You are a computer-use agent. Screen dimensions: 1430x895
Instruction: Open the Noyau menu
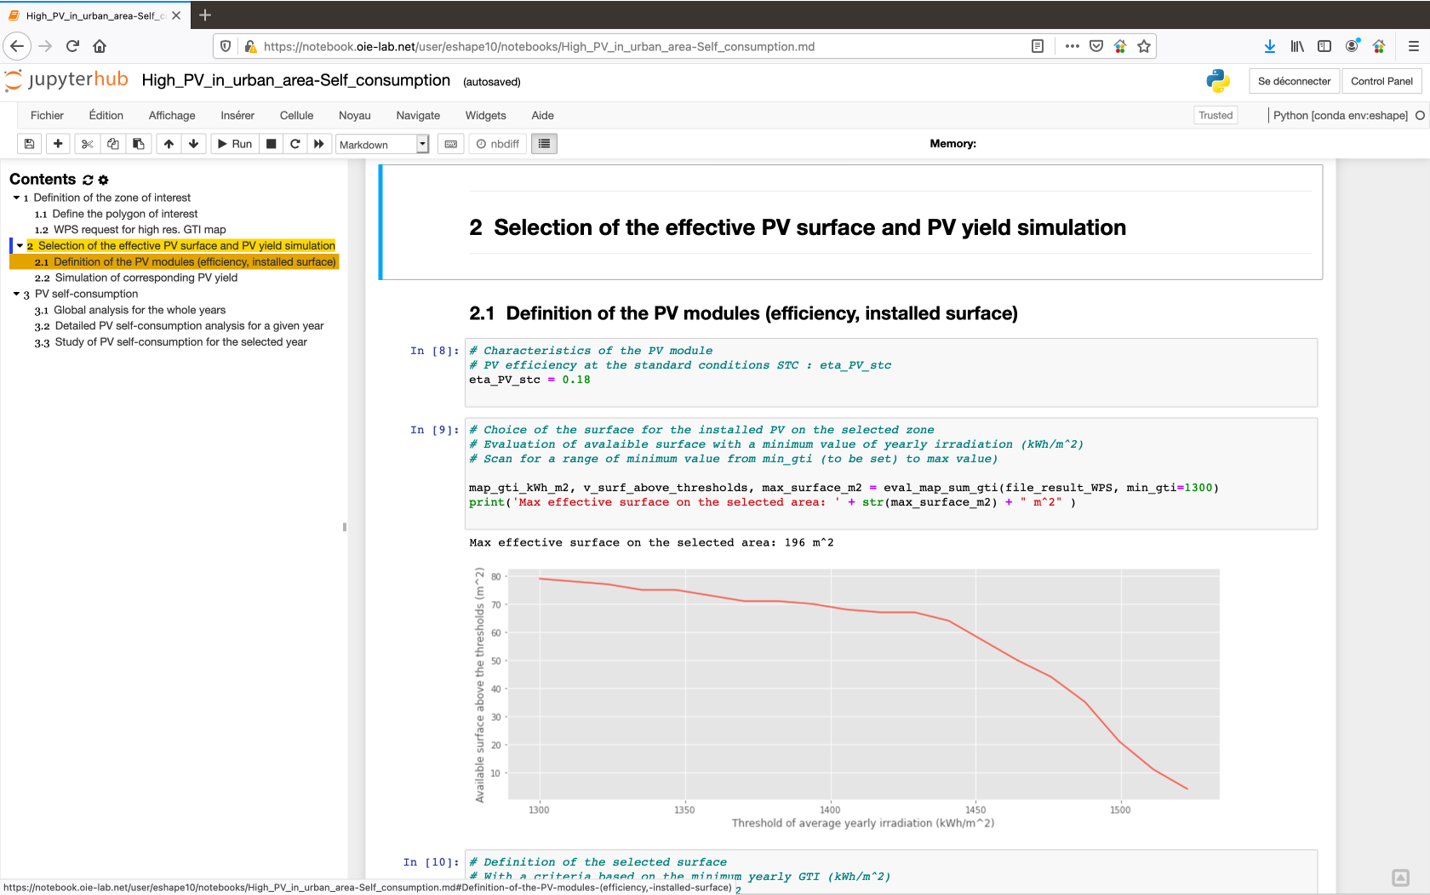click(x=354, y=115)
